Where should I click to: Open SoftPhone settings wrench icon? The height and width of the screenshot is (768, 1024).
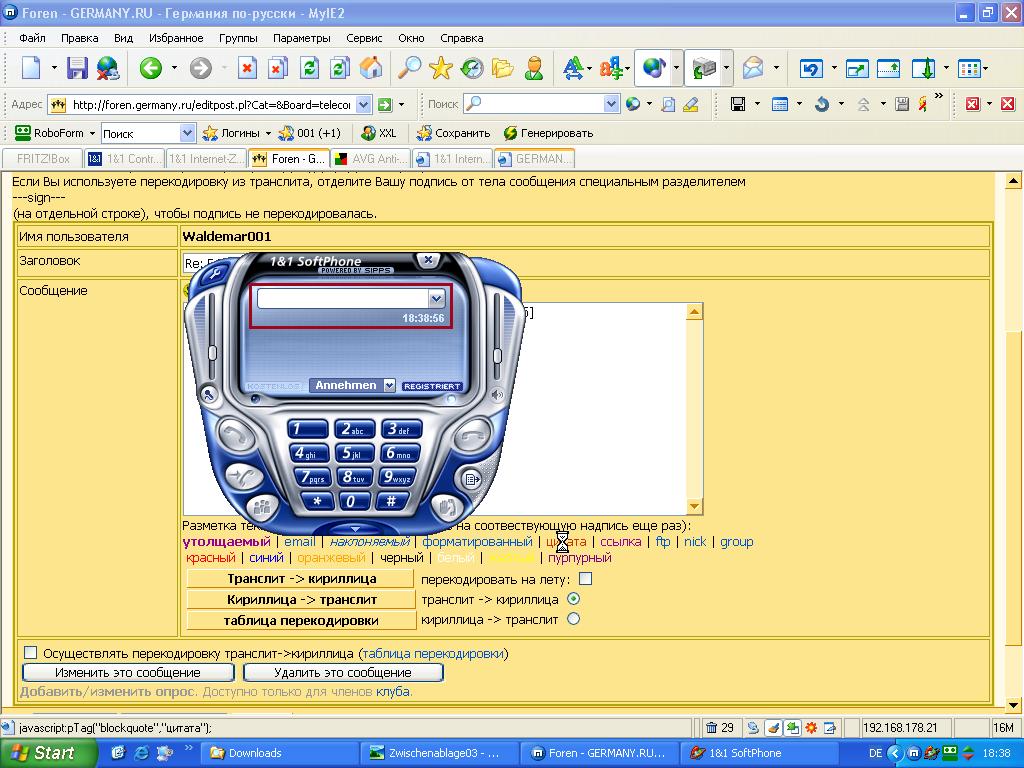click(x=214, y=274)
